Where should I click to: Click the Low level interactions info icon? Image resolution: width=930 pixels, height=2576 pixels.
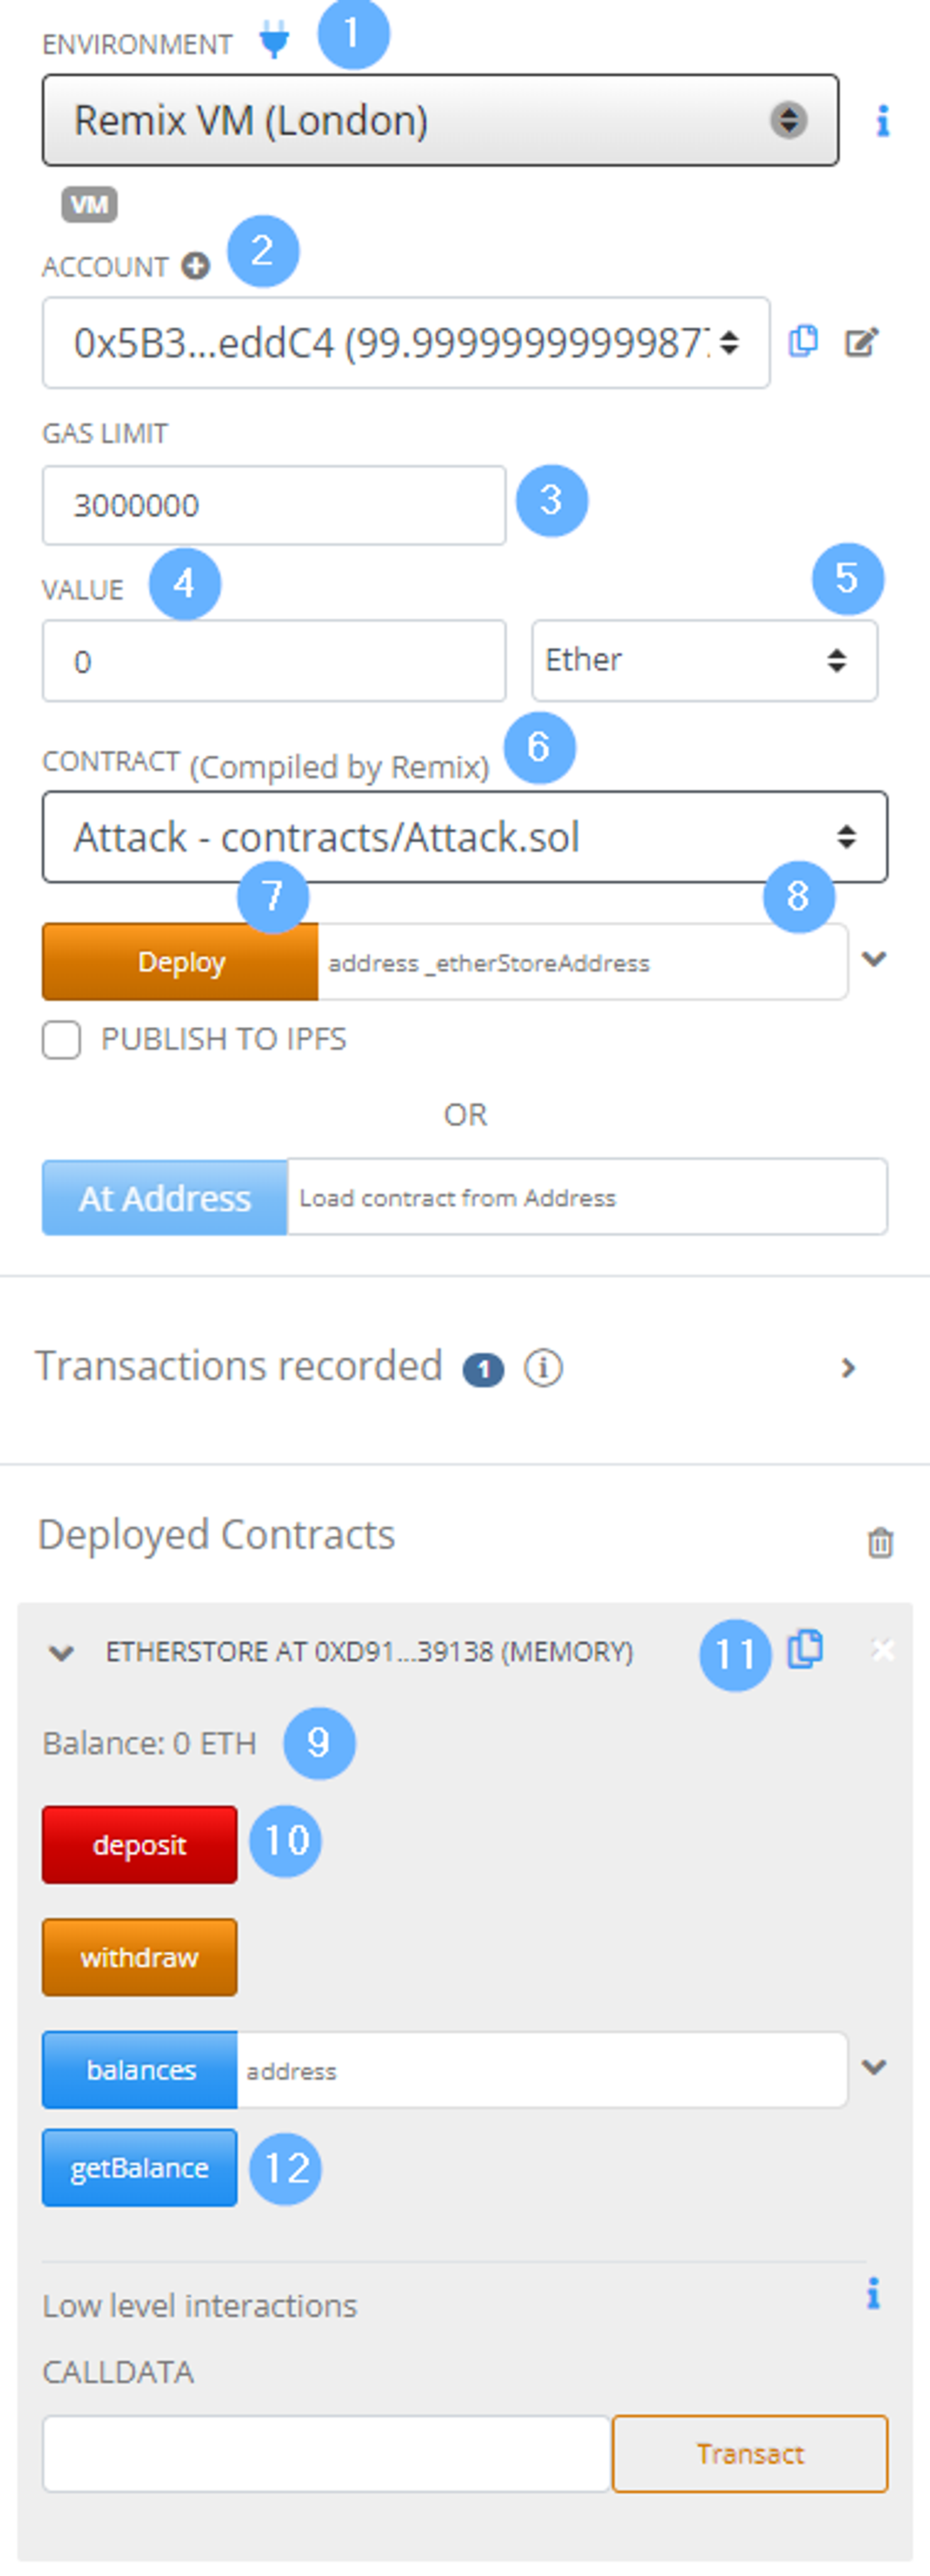[x=873, y=2293]
